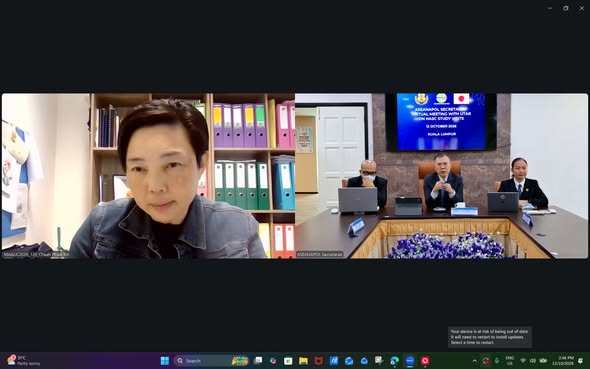Switch to the Zoom app in taskbar
The width and height of the screenshot is (590, 369).
pyautogui.click(x=410, y=361)
